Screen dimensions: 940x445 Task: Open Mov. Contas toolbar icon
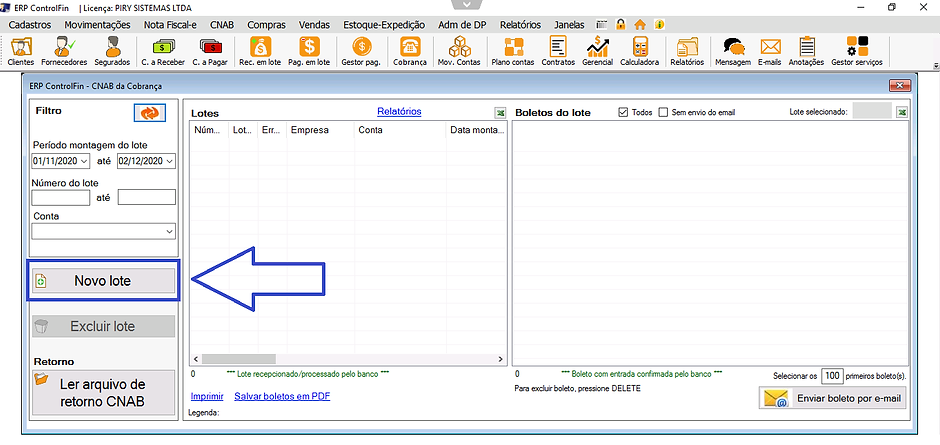pos(459,51)
